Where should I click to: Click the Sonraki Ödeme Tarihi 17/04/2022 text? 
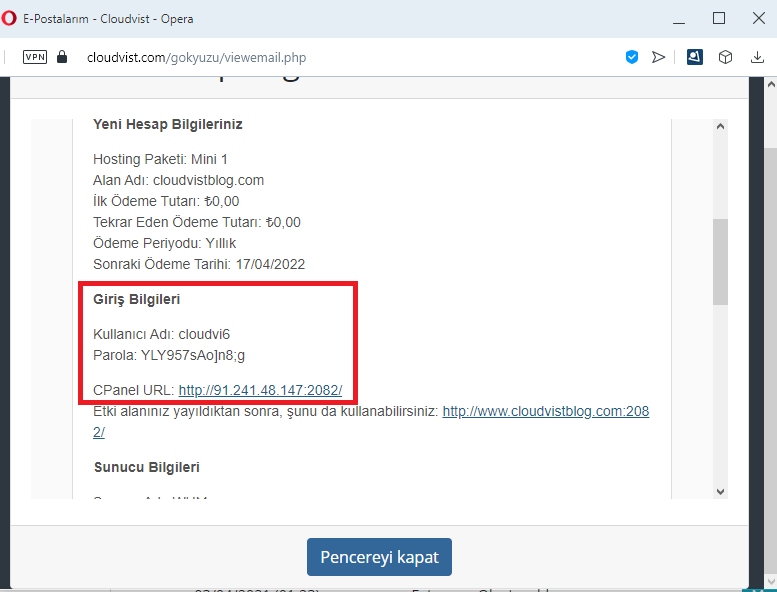199,264
